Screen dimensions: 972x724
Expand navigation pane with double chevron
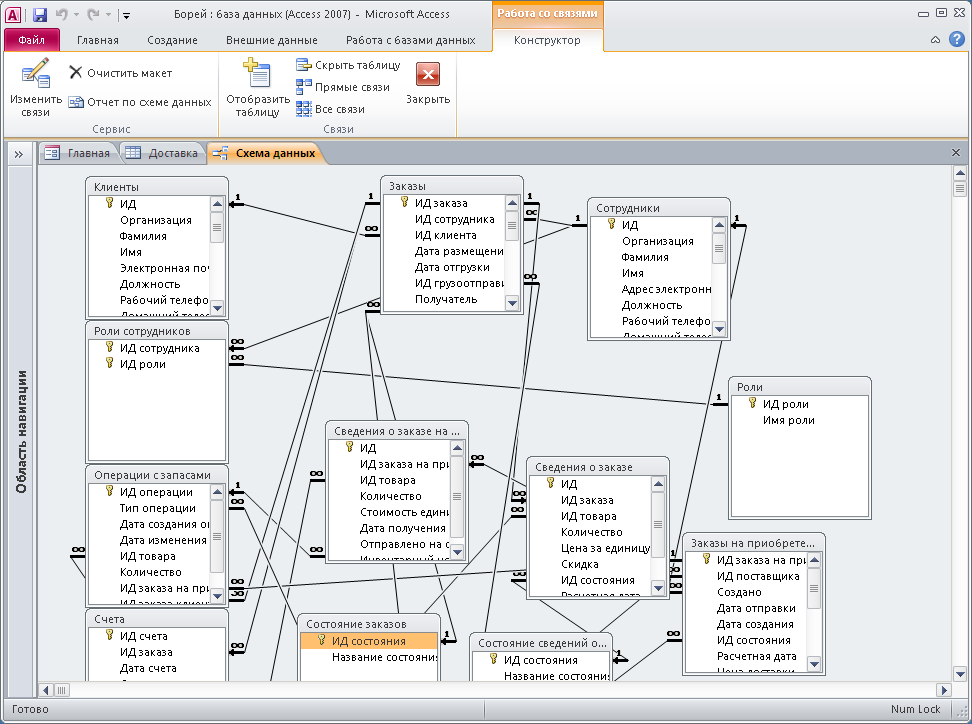point(19,154)
